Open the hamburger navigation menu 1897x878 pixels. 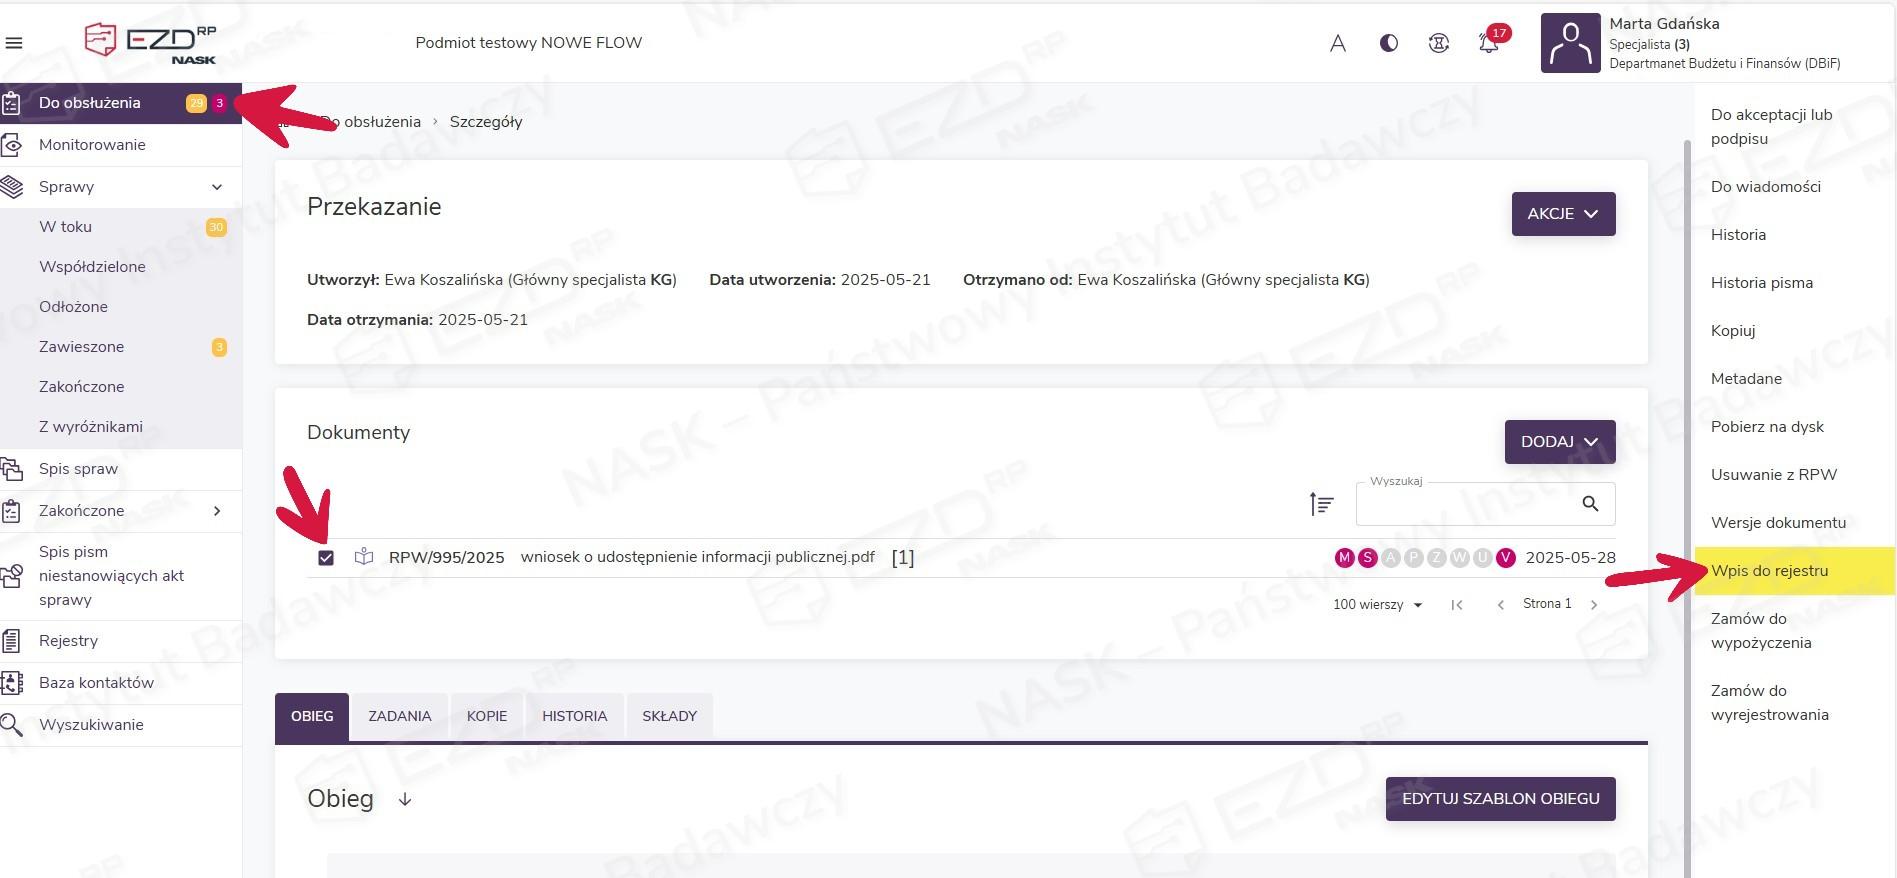[14, 43]
